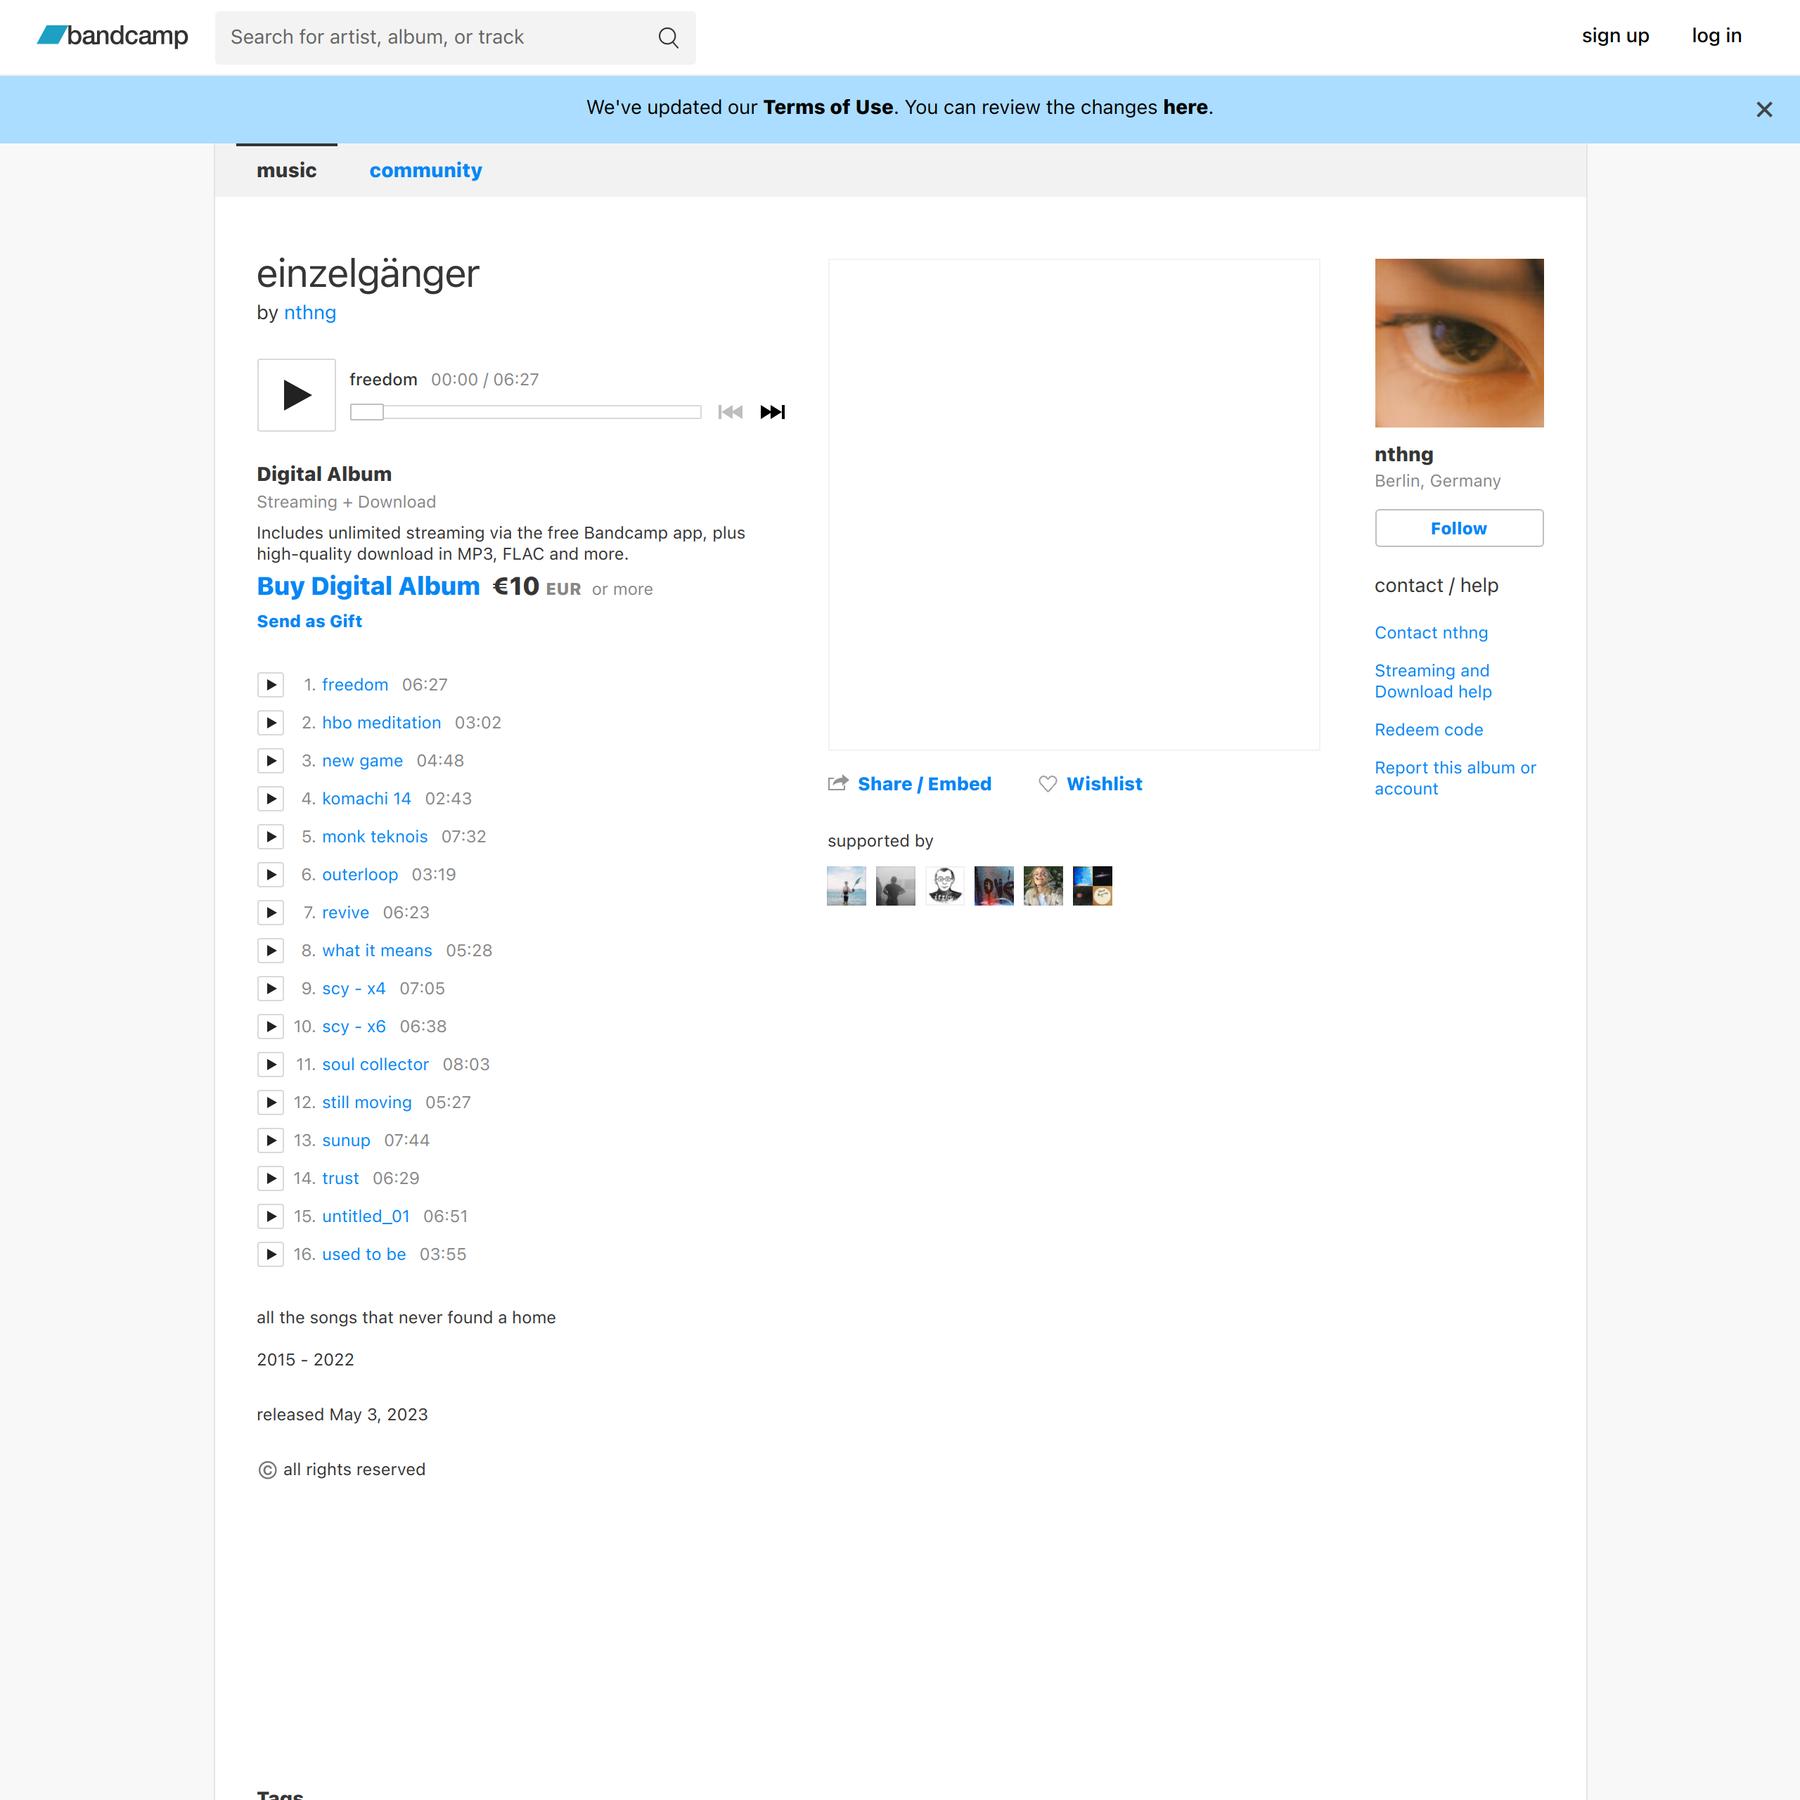This screenshot has width=1800, height=1800.
Task: Click the Bandcamp logo
Action: click(x=112, y=36)
